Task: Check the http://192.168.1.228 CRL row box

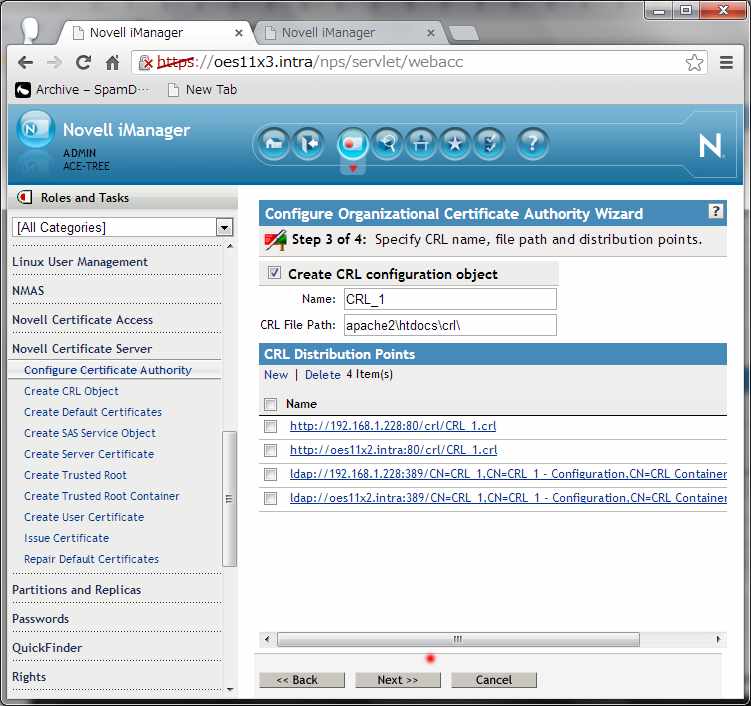Action: coord(271,426)
